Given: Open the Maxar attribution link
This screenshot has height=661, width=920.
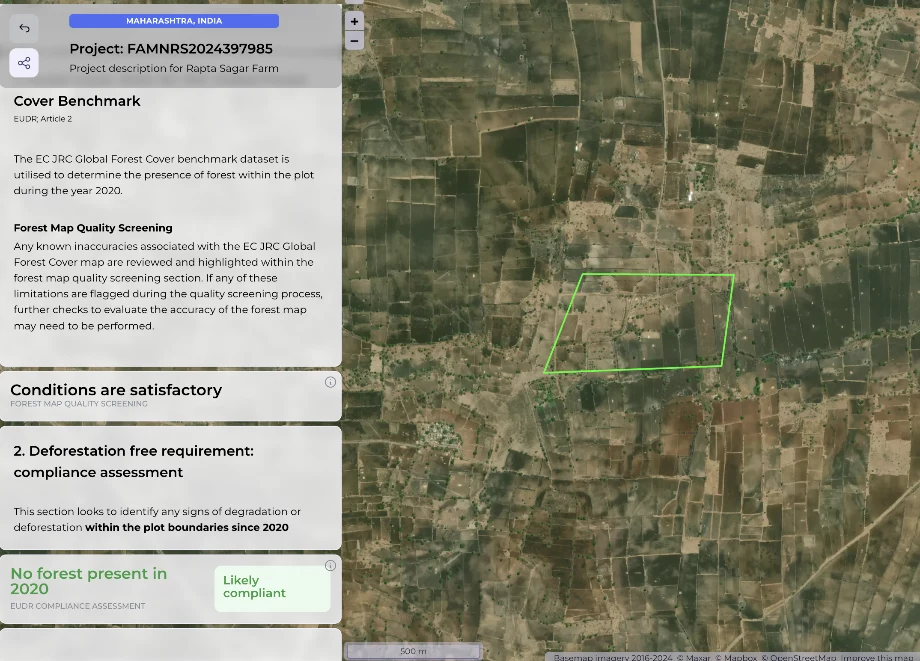Looking at the screenshot, I should coord(693,657).
